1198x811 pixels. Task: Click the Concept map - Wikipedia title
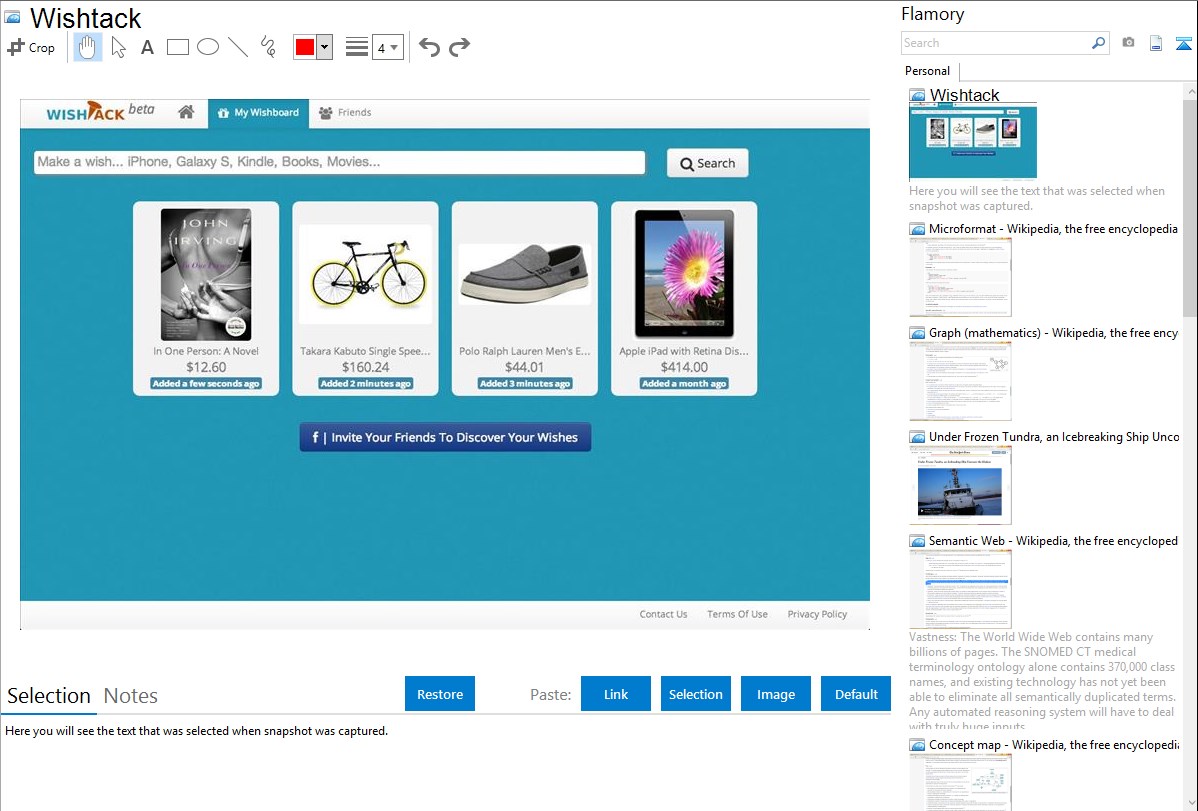[1054, 745]
